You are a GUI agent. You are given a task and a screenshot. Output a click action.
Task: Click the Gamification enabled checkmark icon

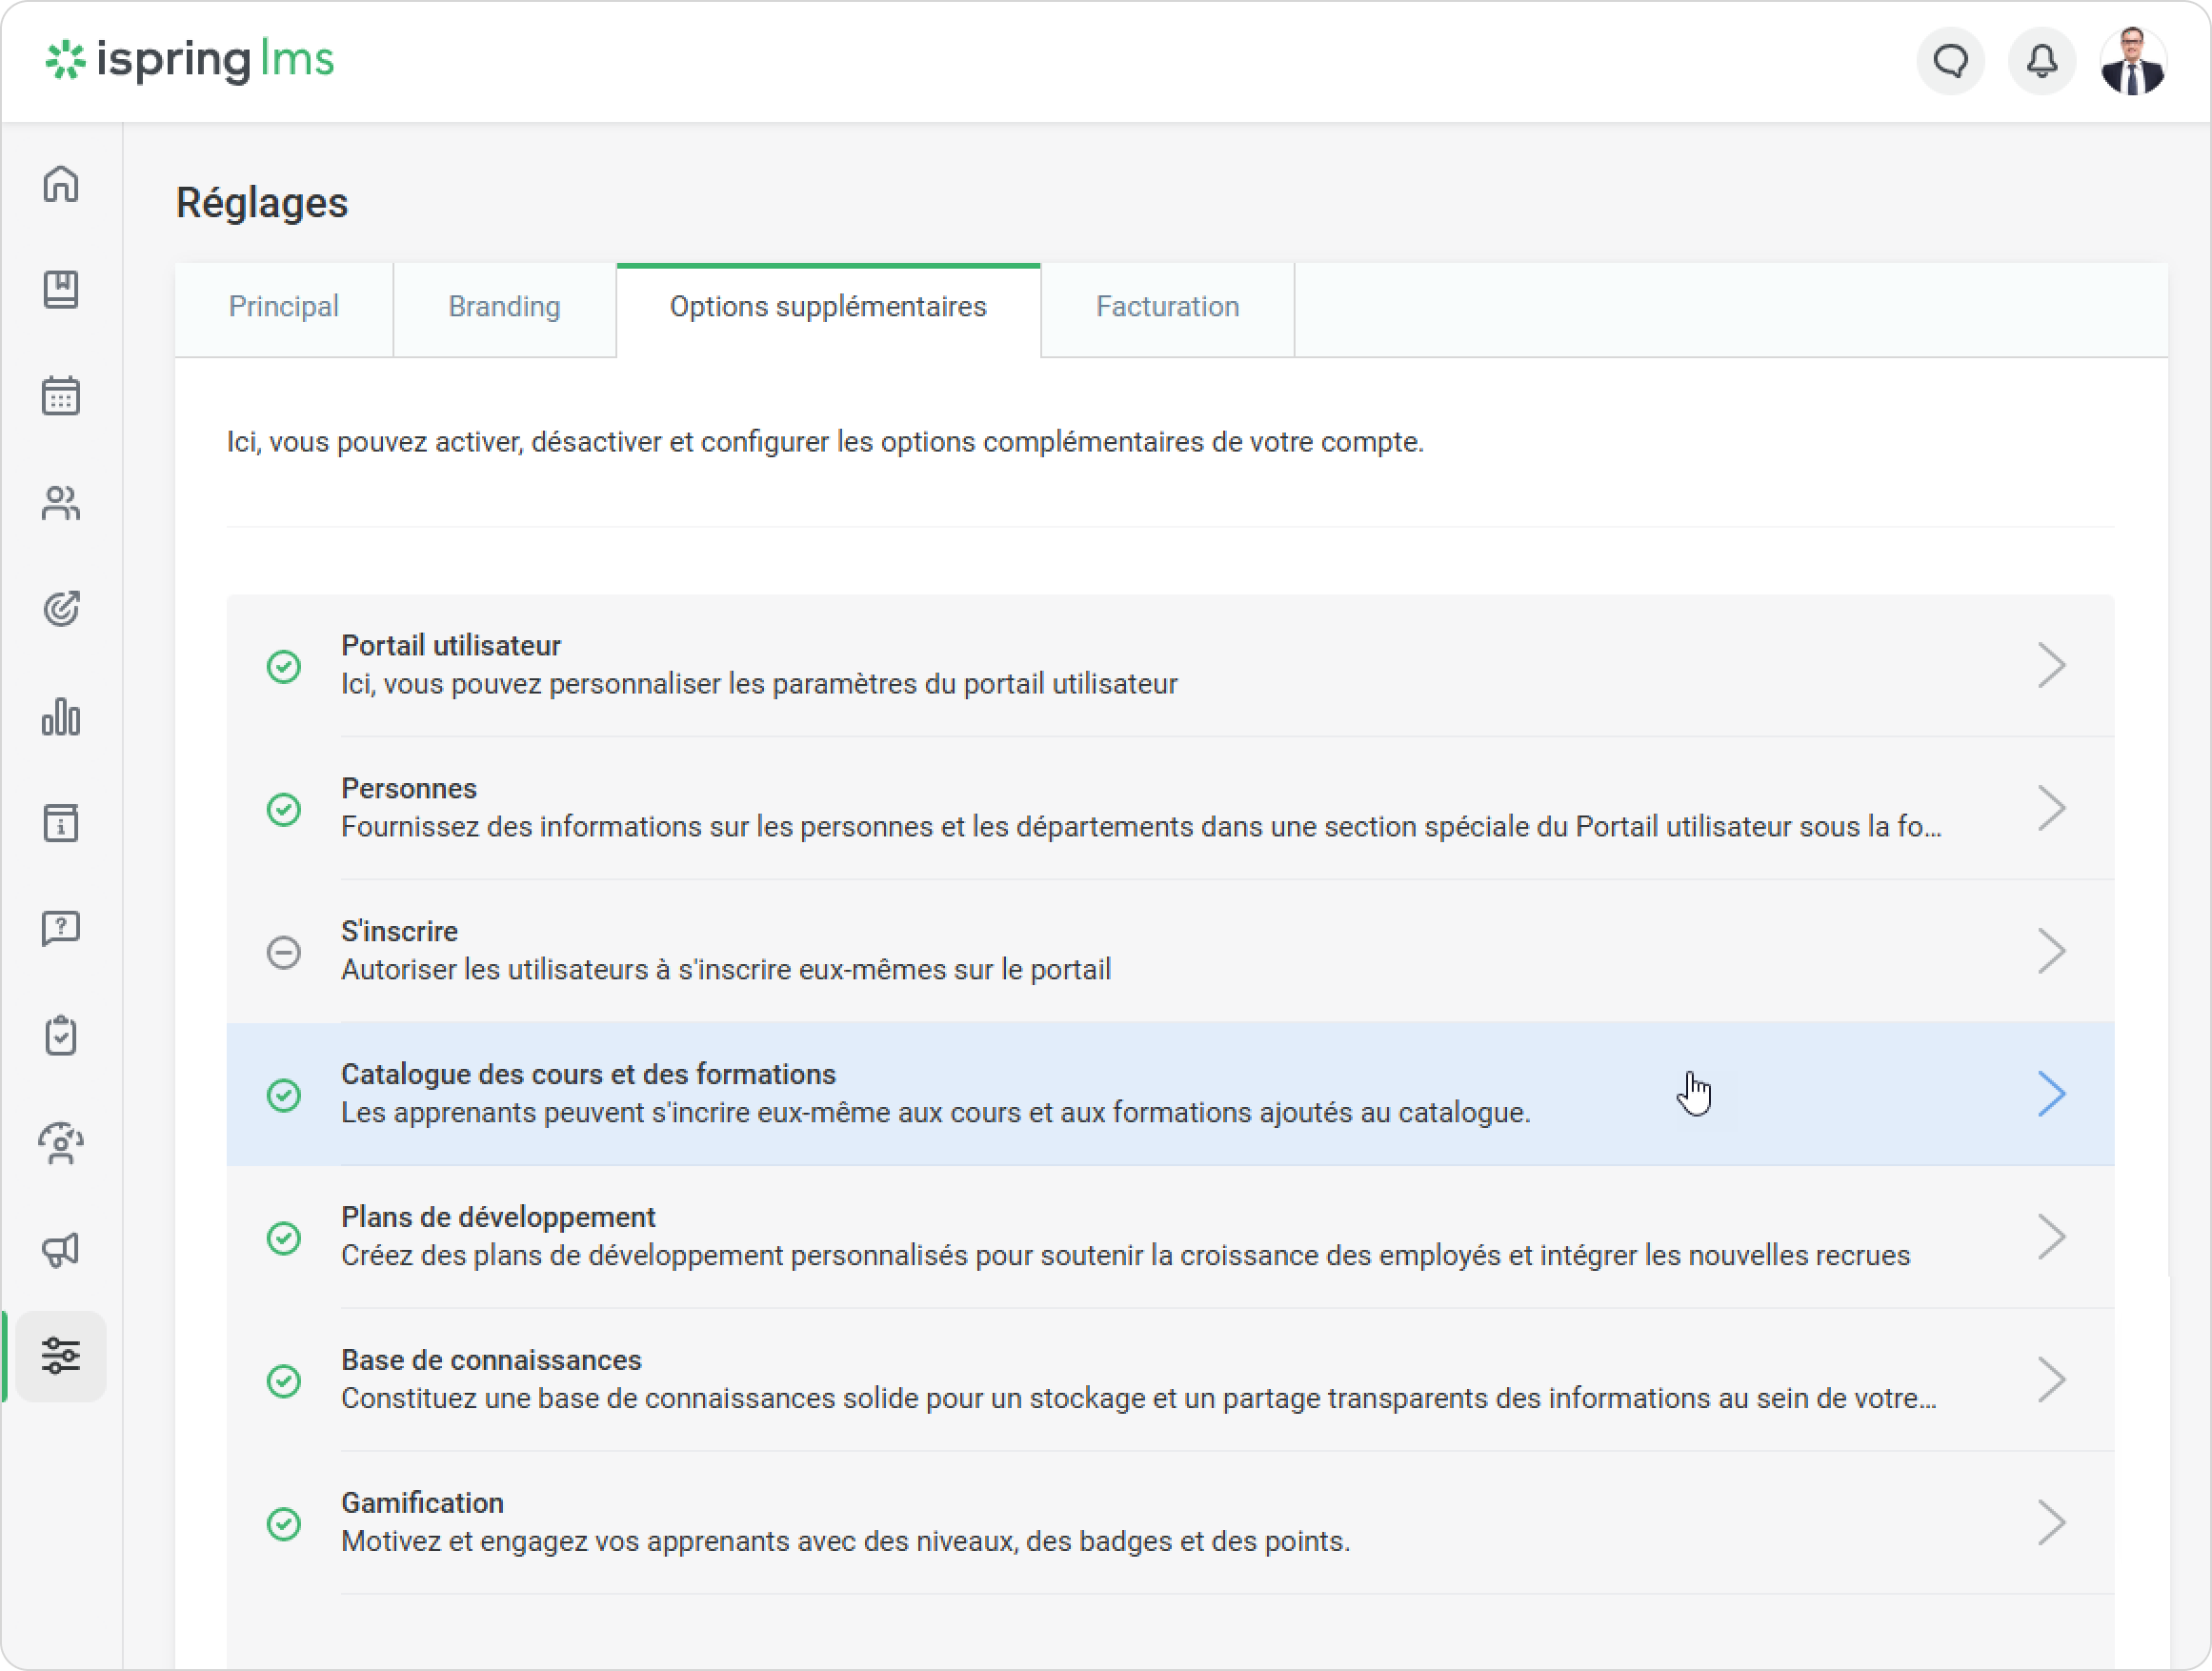tap(284, 1523)
